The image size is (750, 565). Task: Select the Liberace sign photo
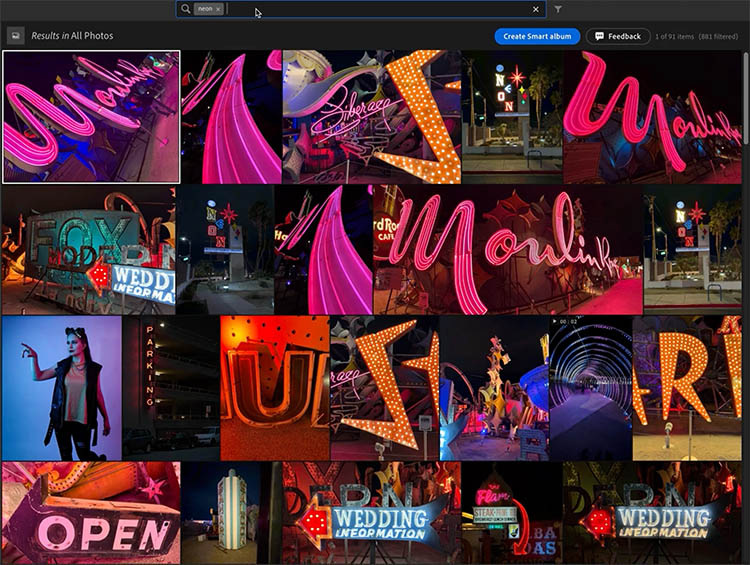(x=372, y=117)
